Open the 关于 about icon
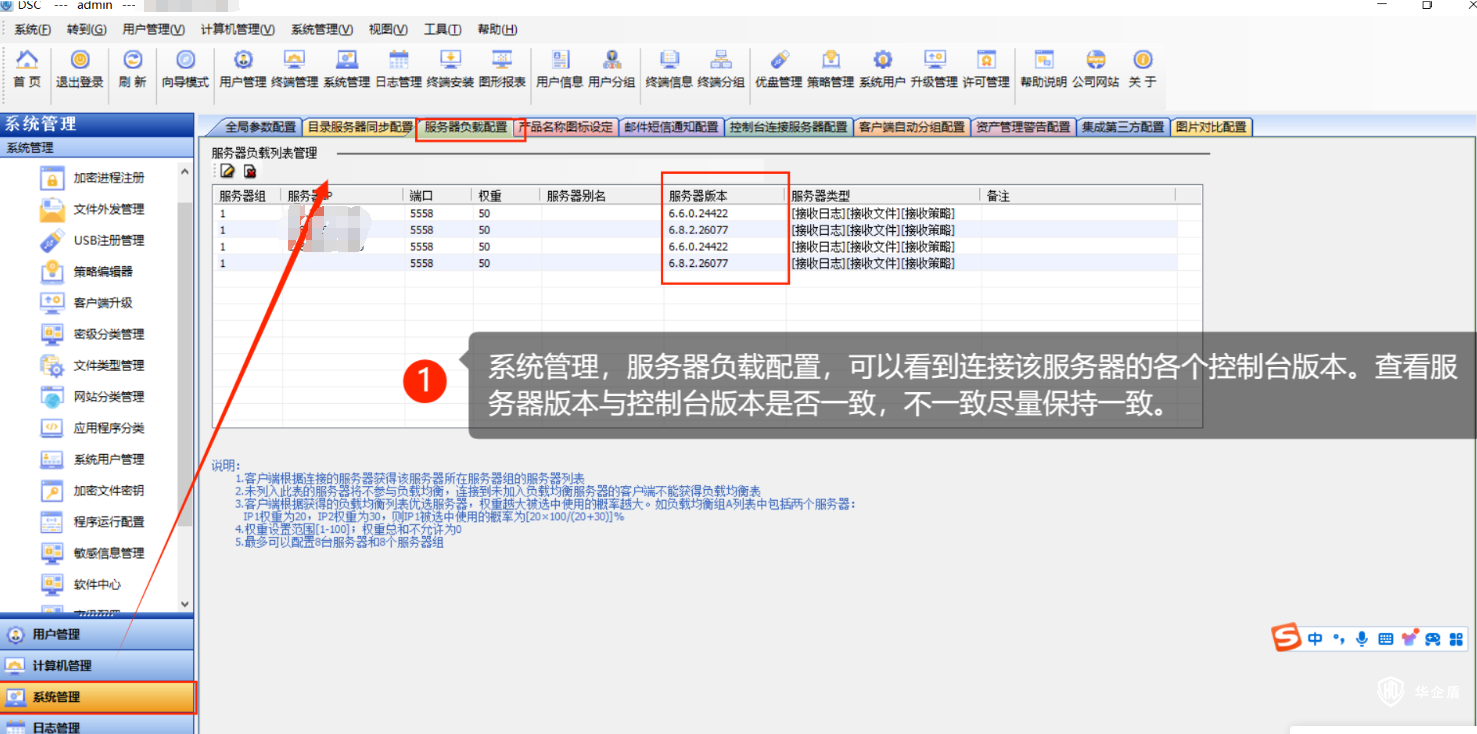The width and height of the screenshot is (1477, 734). pyautogui.click(x=1142, y=69)
